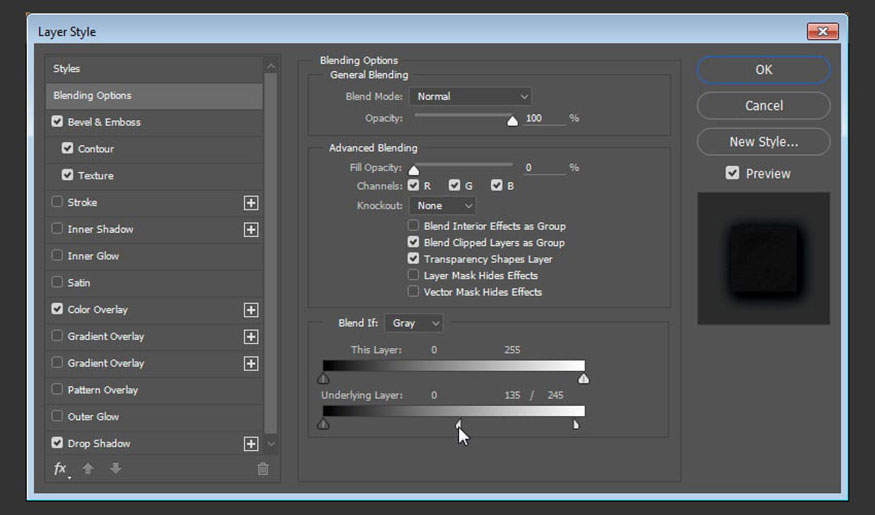Enable the Outer Glow checkbox
This screenshot has height=515, width=875.
[57, 416]
